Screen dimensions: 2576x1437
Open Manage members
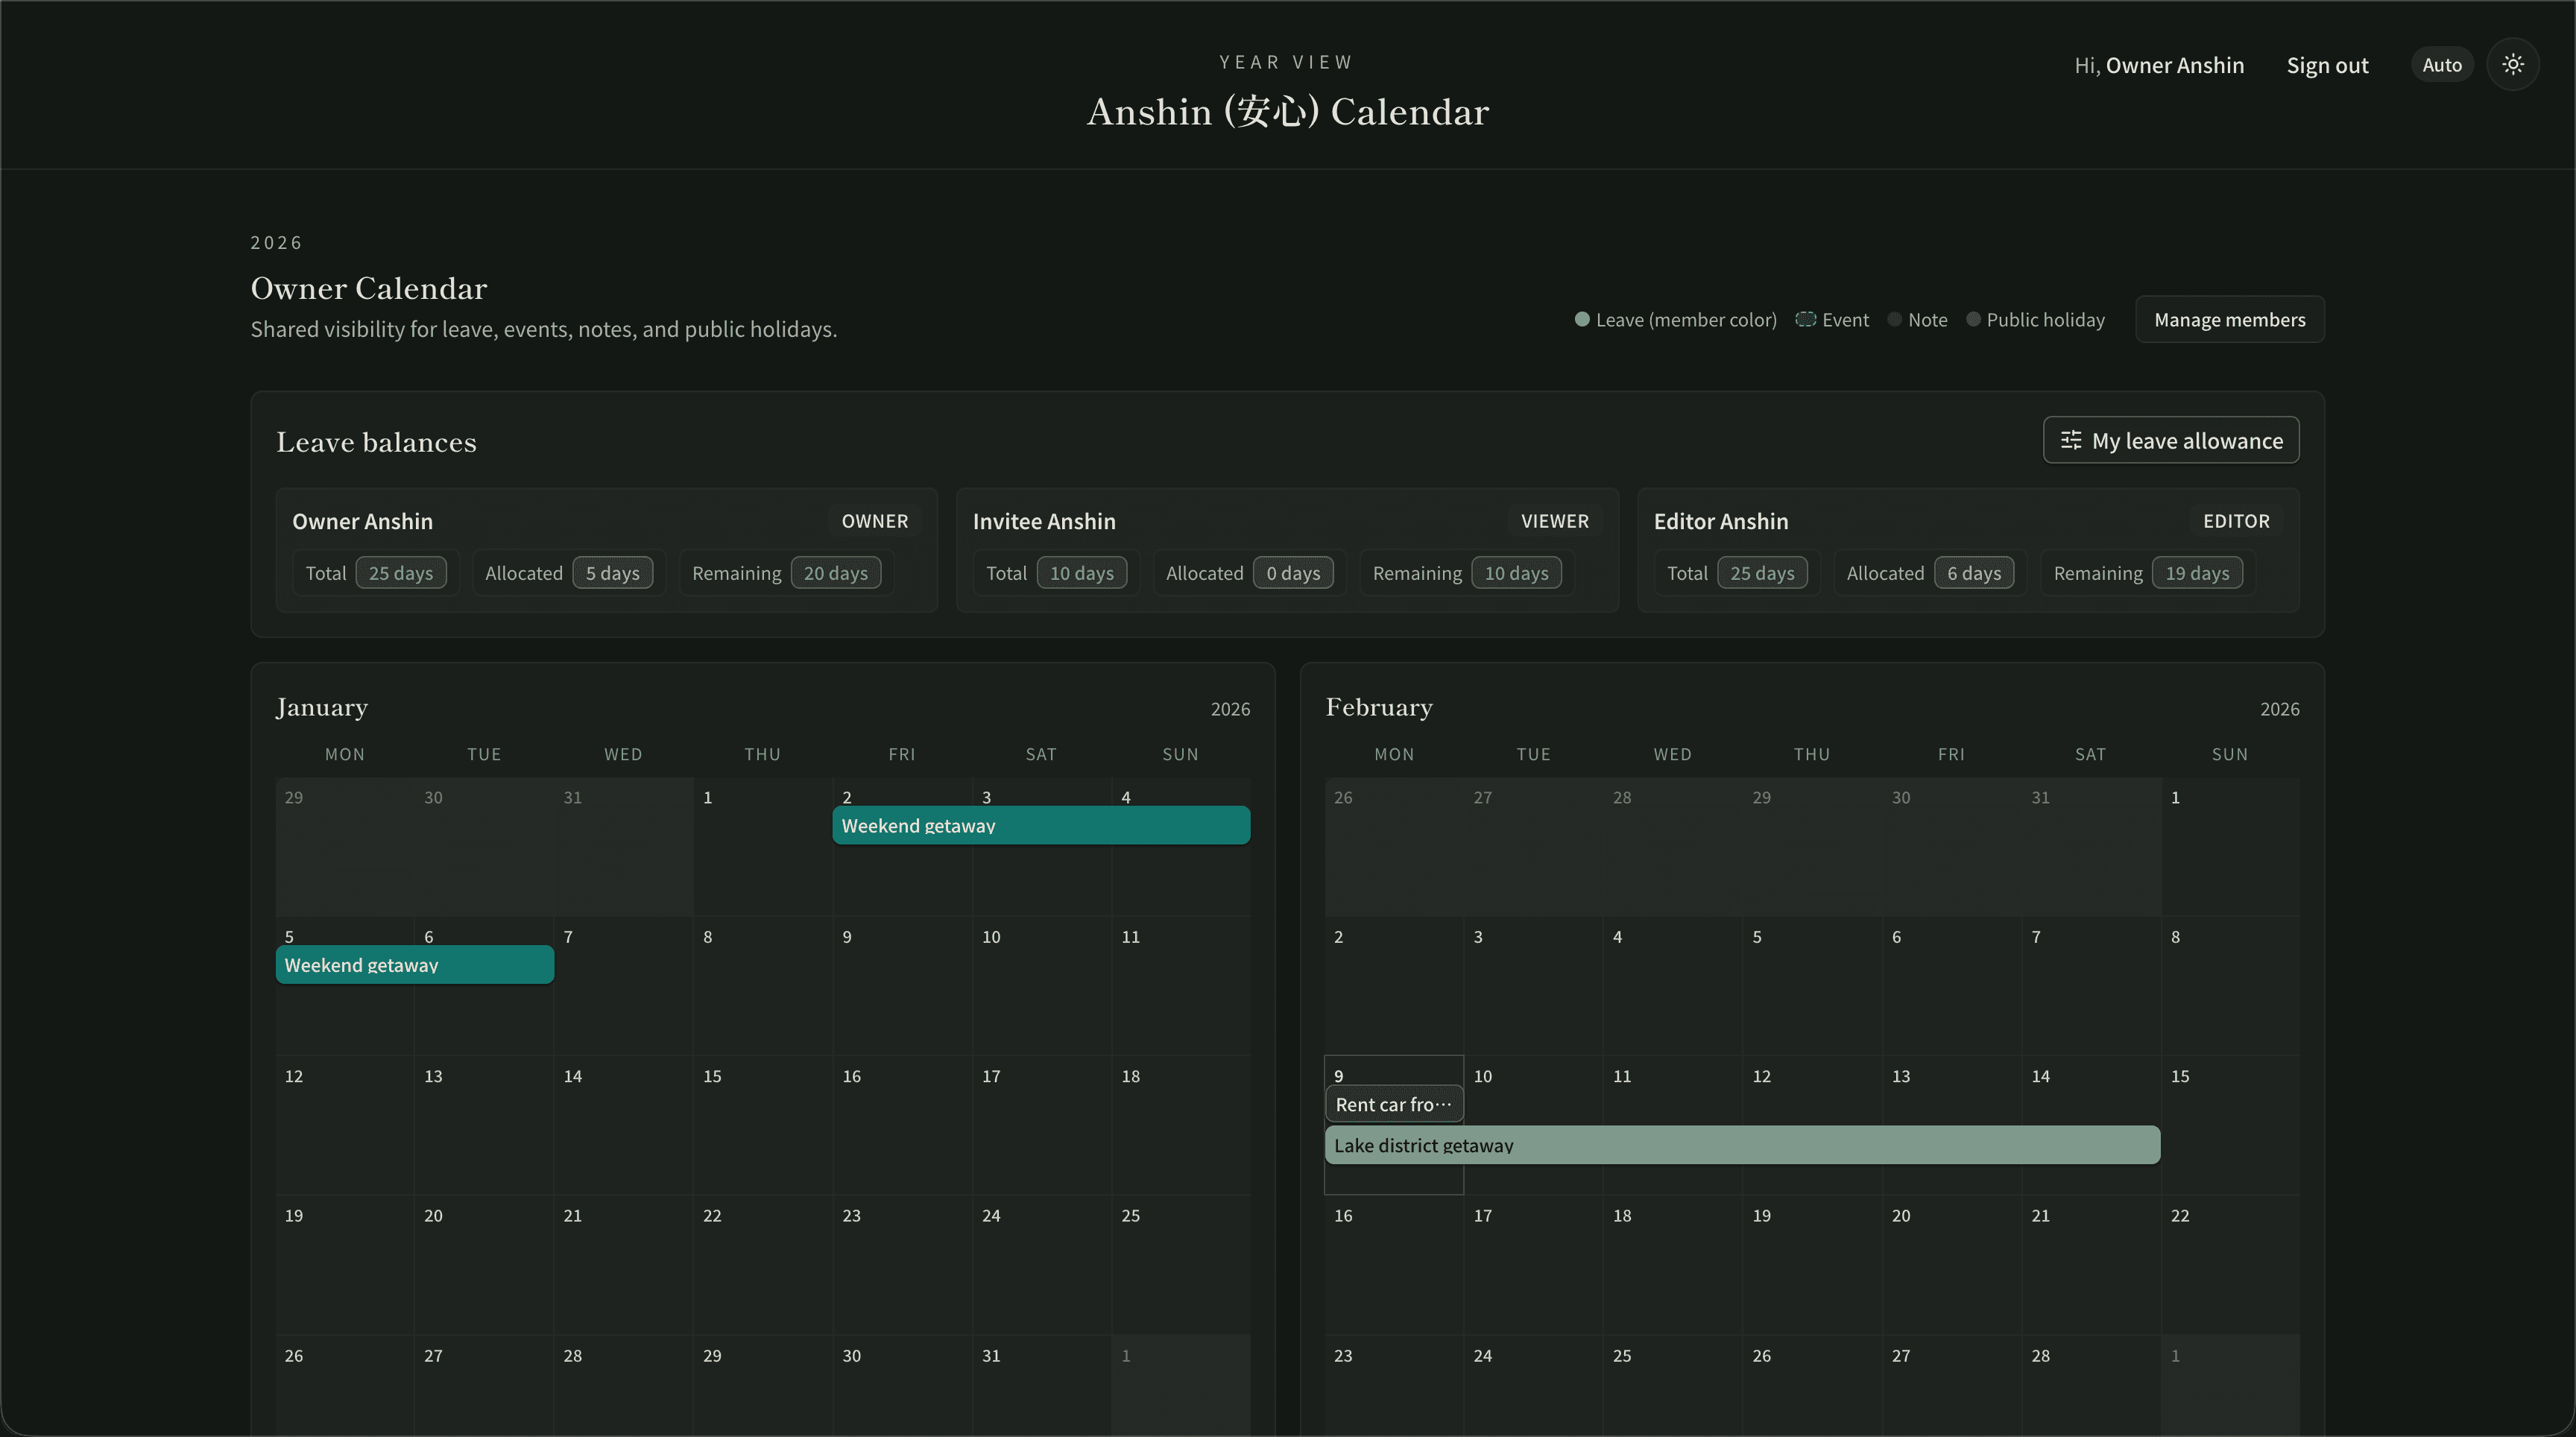tap(2229, 319)
